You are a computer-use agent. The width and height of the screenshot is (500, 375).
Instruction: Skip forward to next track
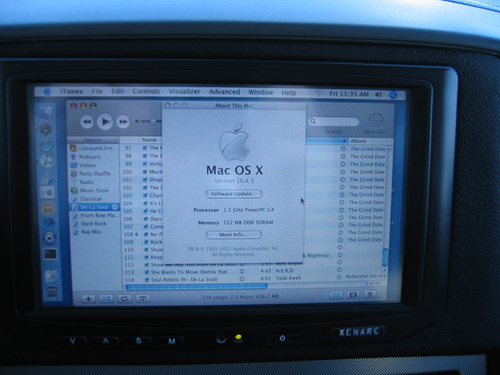[x=123, y=122]
